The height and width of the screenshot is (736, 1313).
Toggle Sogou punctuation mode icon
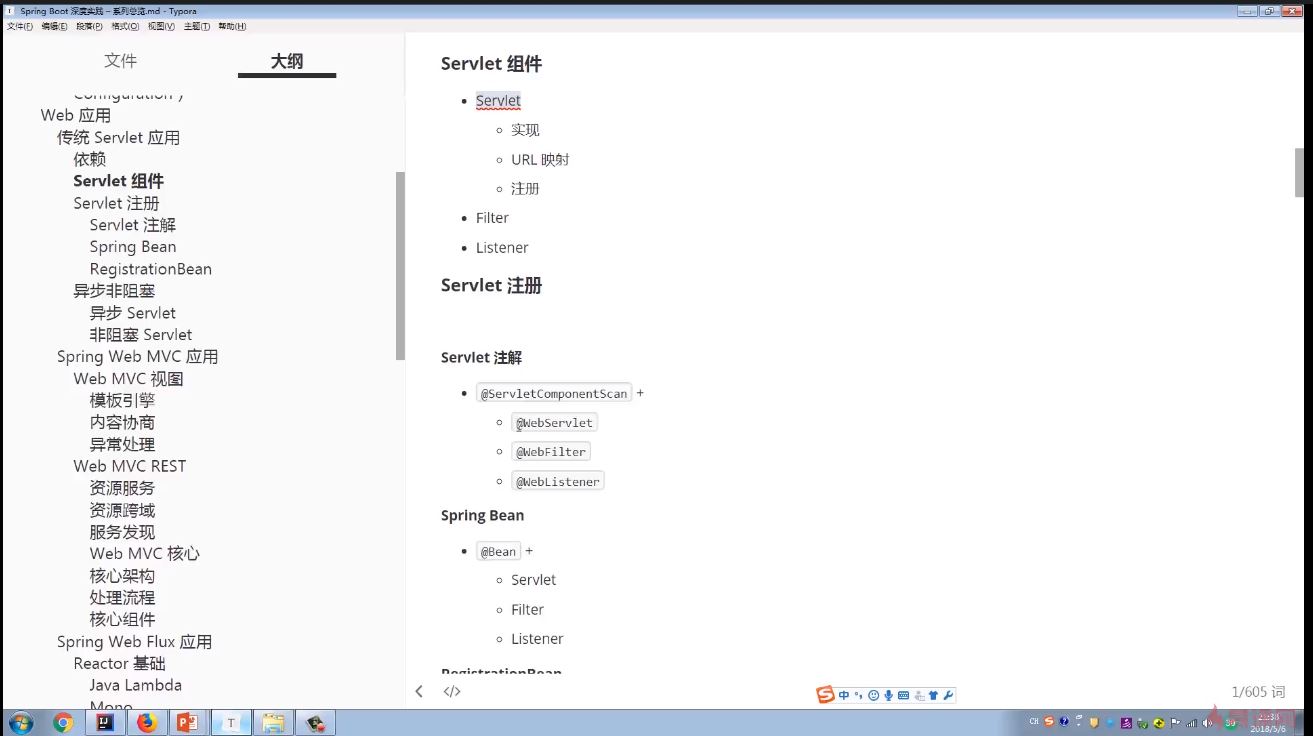pyautogui.click(x=858, y=695)
